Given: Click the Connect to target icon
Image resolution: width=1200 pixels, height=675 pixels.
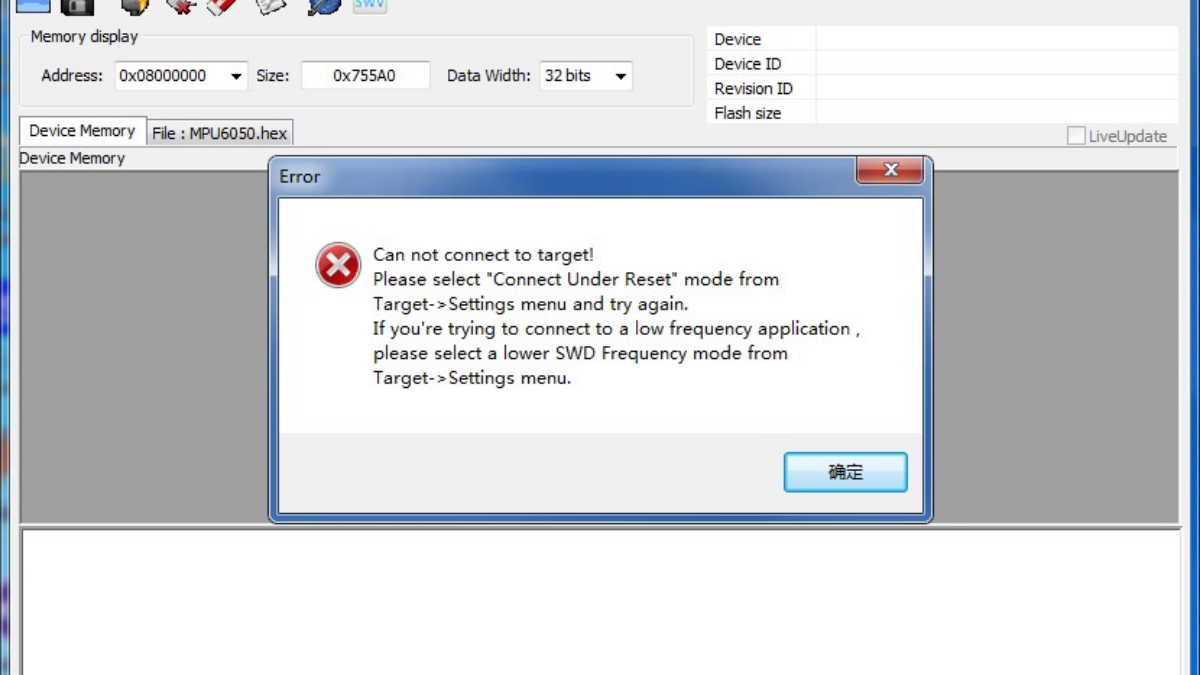Looking at the screenshot, I should tap(135, 6).
